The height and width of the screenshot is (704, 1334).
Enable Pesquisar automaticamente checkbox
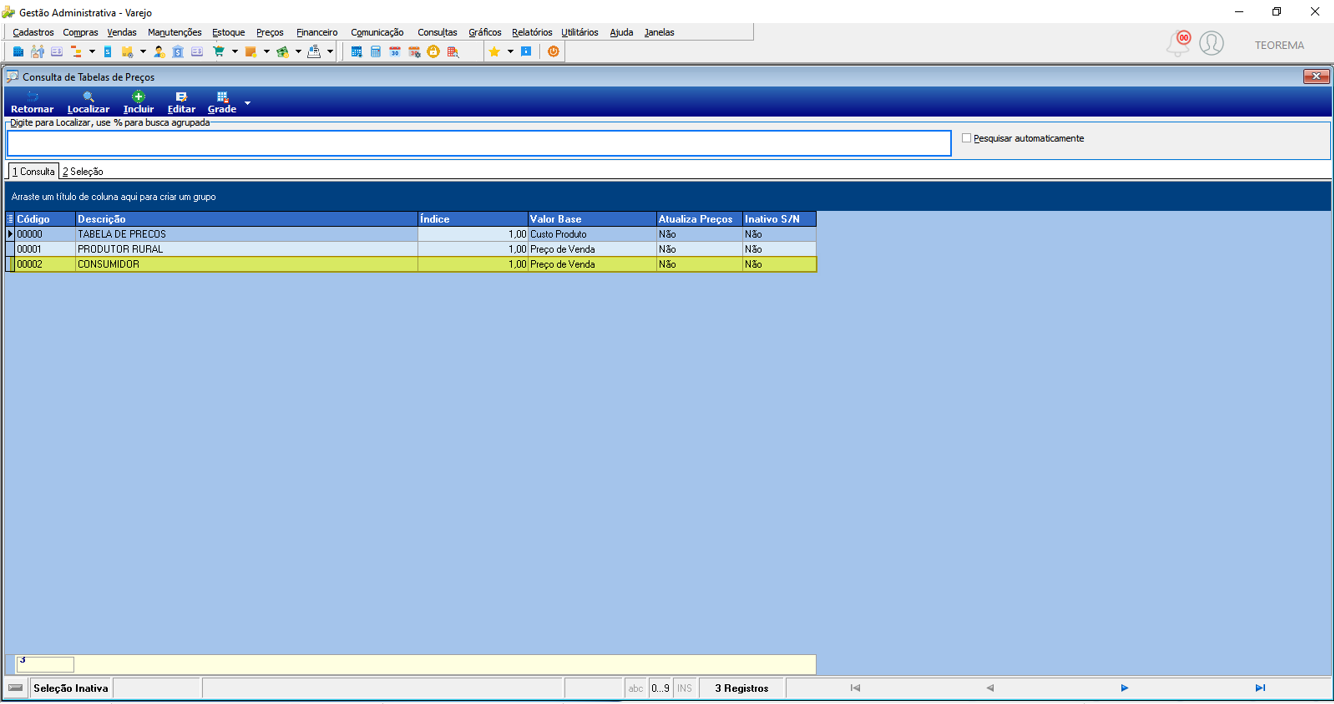pos(966,138)
